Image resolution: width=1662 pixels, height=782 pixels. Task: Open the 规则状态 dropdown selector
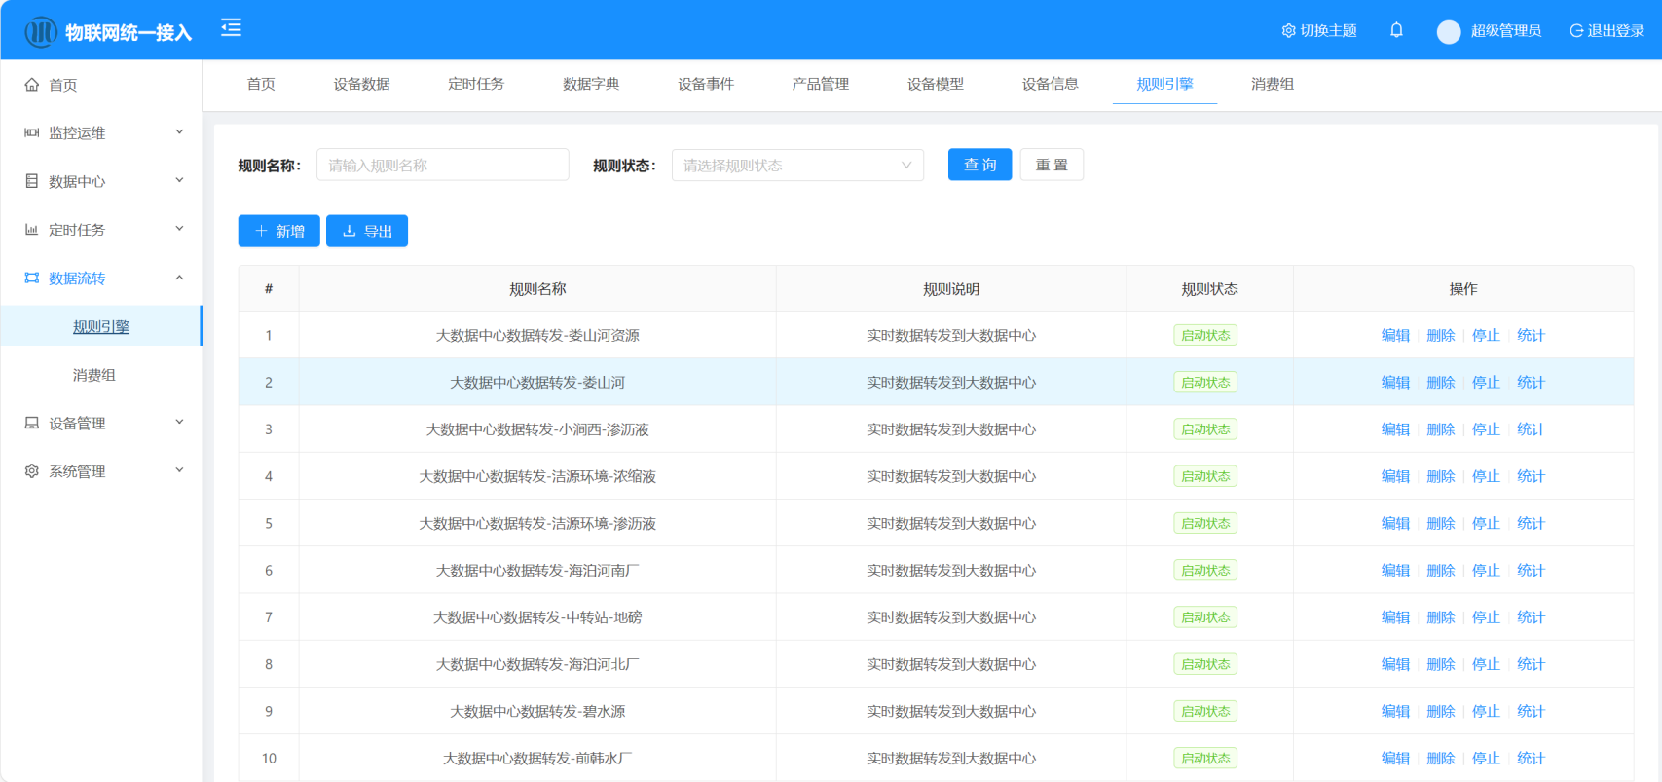coord(797,165)
